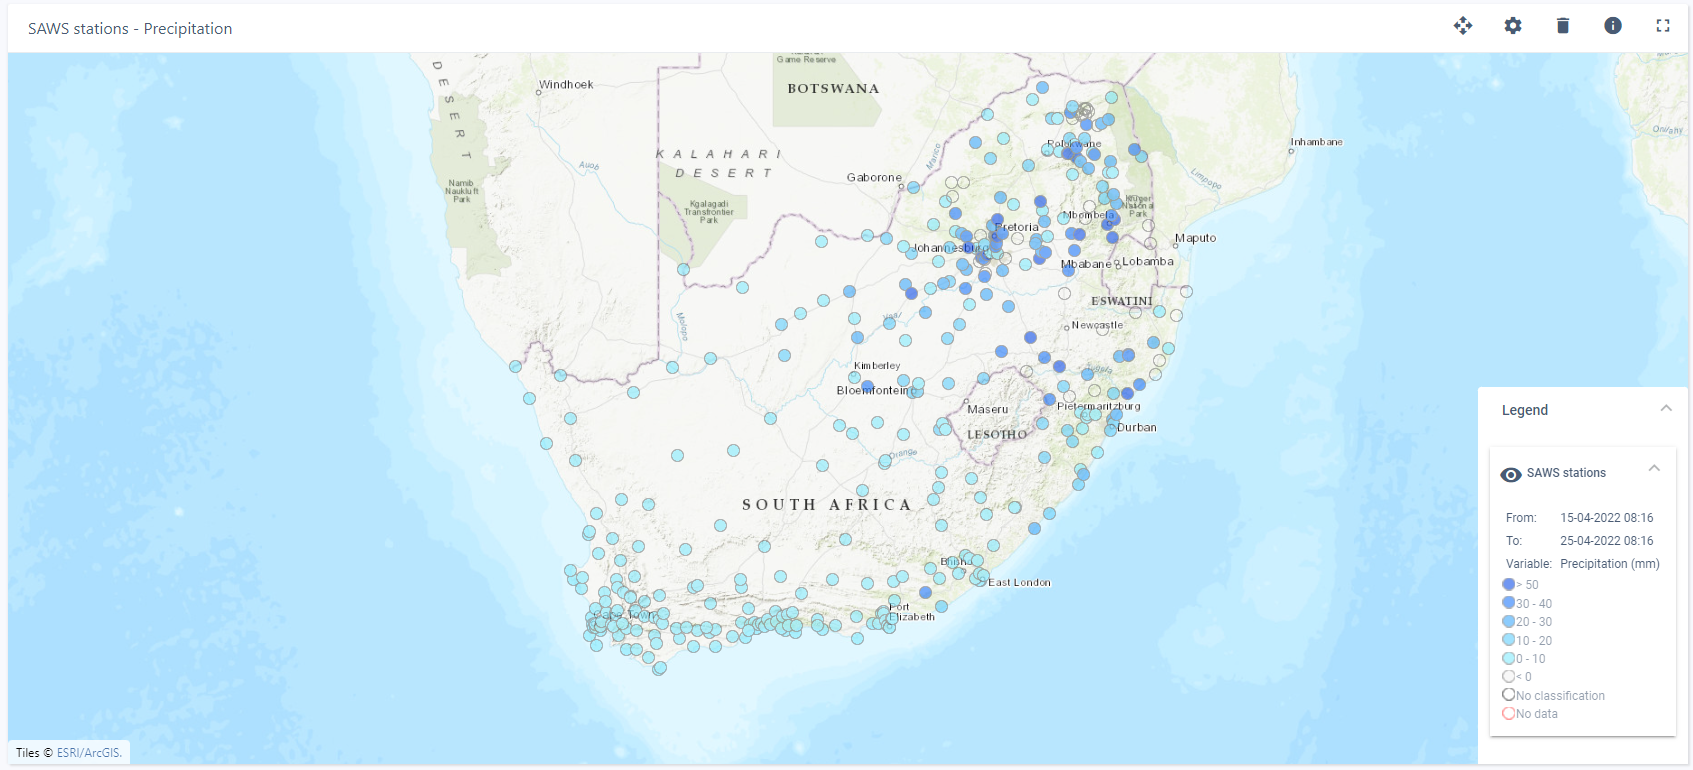Click the 'No classification' legend circle
Viewport: 1693px width, 770px height.
1509,695
